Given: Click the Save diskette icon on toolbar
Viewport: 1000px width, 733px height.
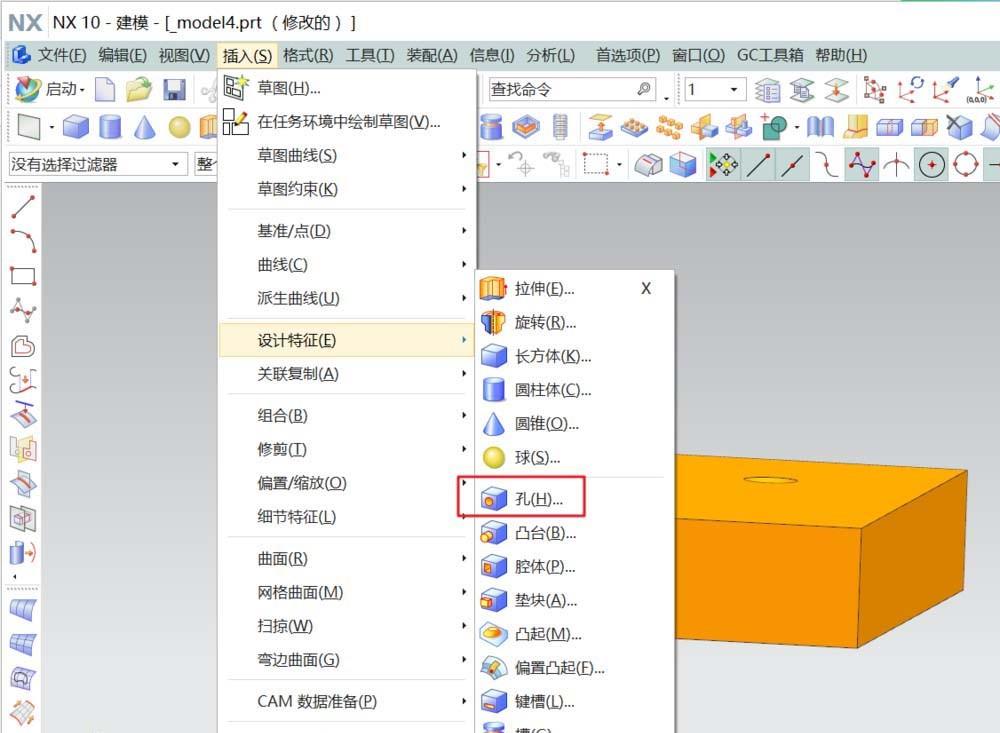Looking at the screenshot, I should [175, 89].
